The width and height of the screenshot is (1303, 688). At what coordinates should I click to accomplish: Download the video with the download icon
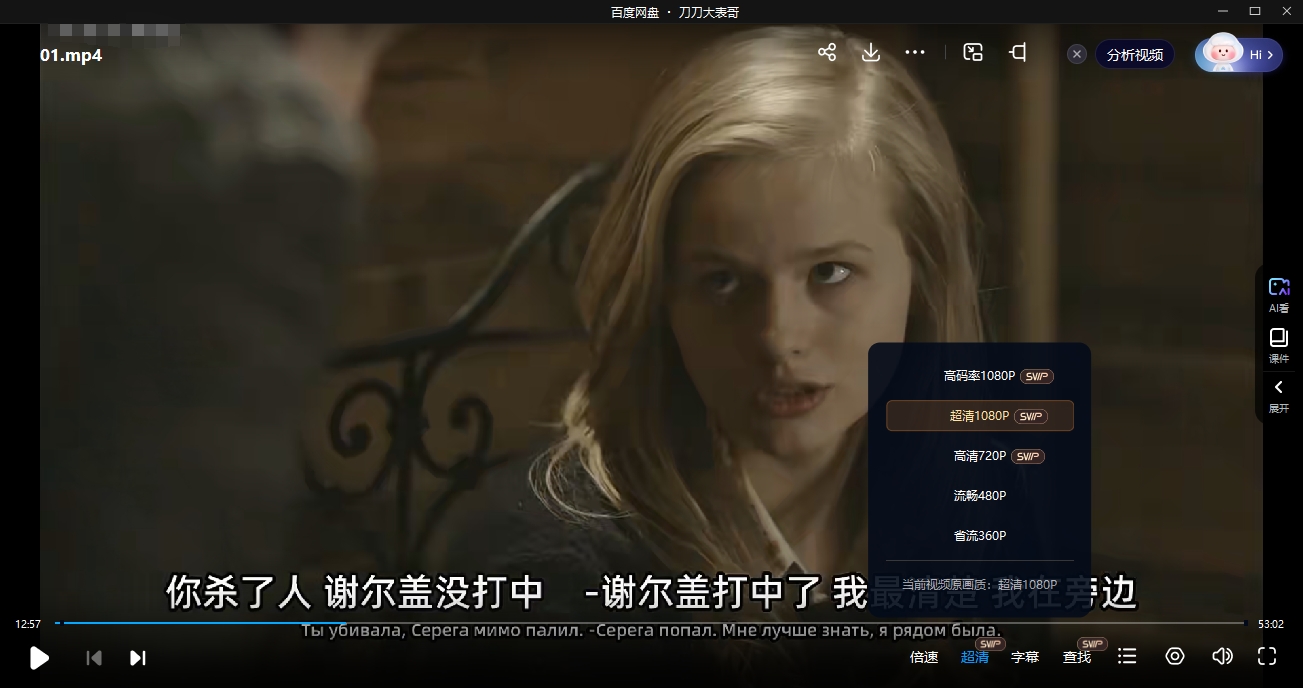[871, 53]
